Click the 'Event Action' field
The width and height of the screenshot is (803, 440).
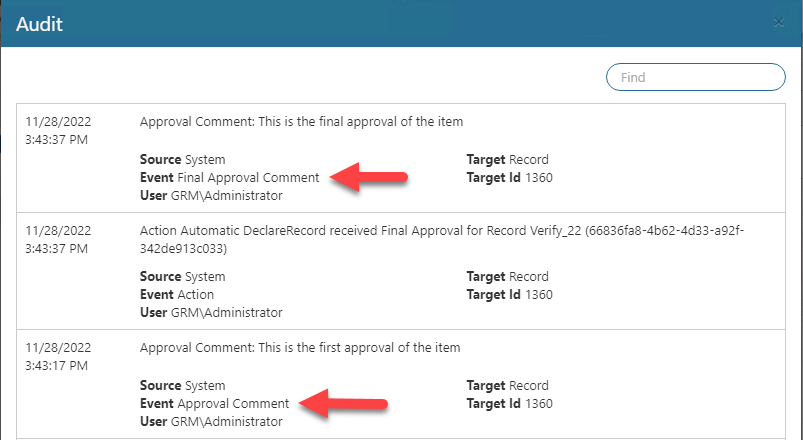point(177,294)
